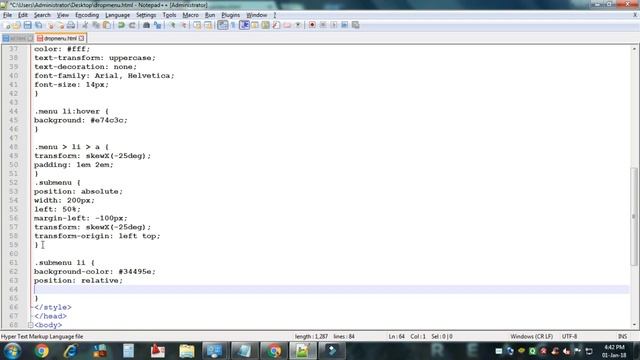Click the vertical scrollbar thumb
This screenshot has width=640, height=360.
coord(634,216)
